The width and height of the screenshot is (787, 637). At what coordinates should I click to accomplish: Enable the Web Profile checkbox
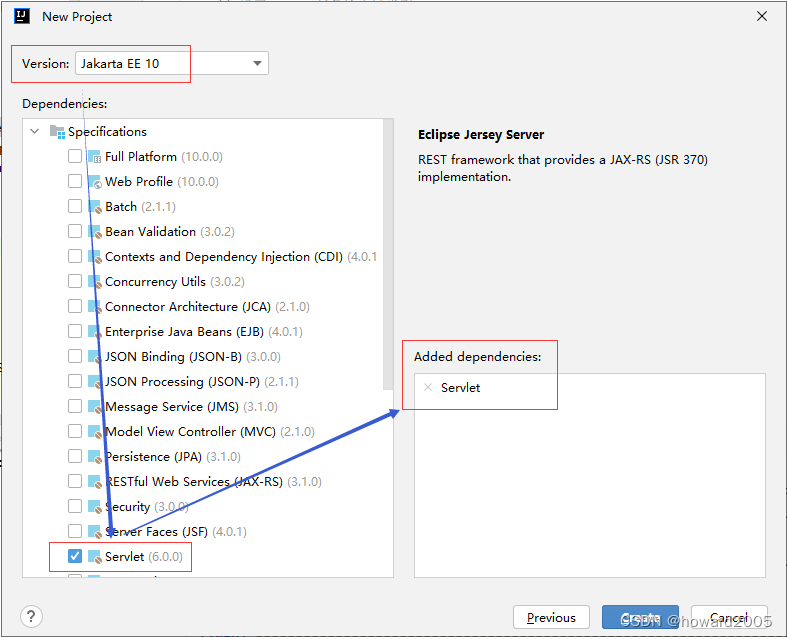[x=75, y=181]
